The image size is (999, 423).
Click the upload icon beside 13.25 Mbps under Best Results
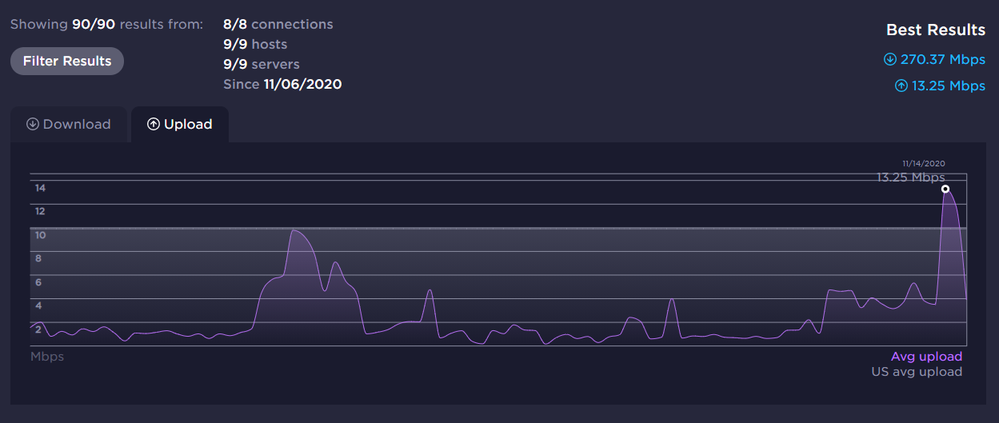(901, 86)
